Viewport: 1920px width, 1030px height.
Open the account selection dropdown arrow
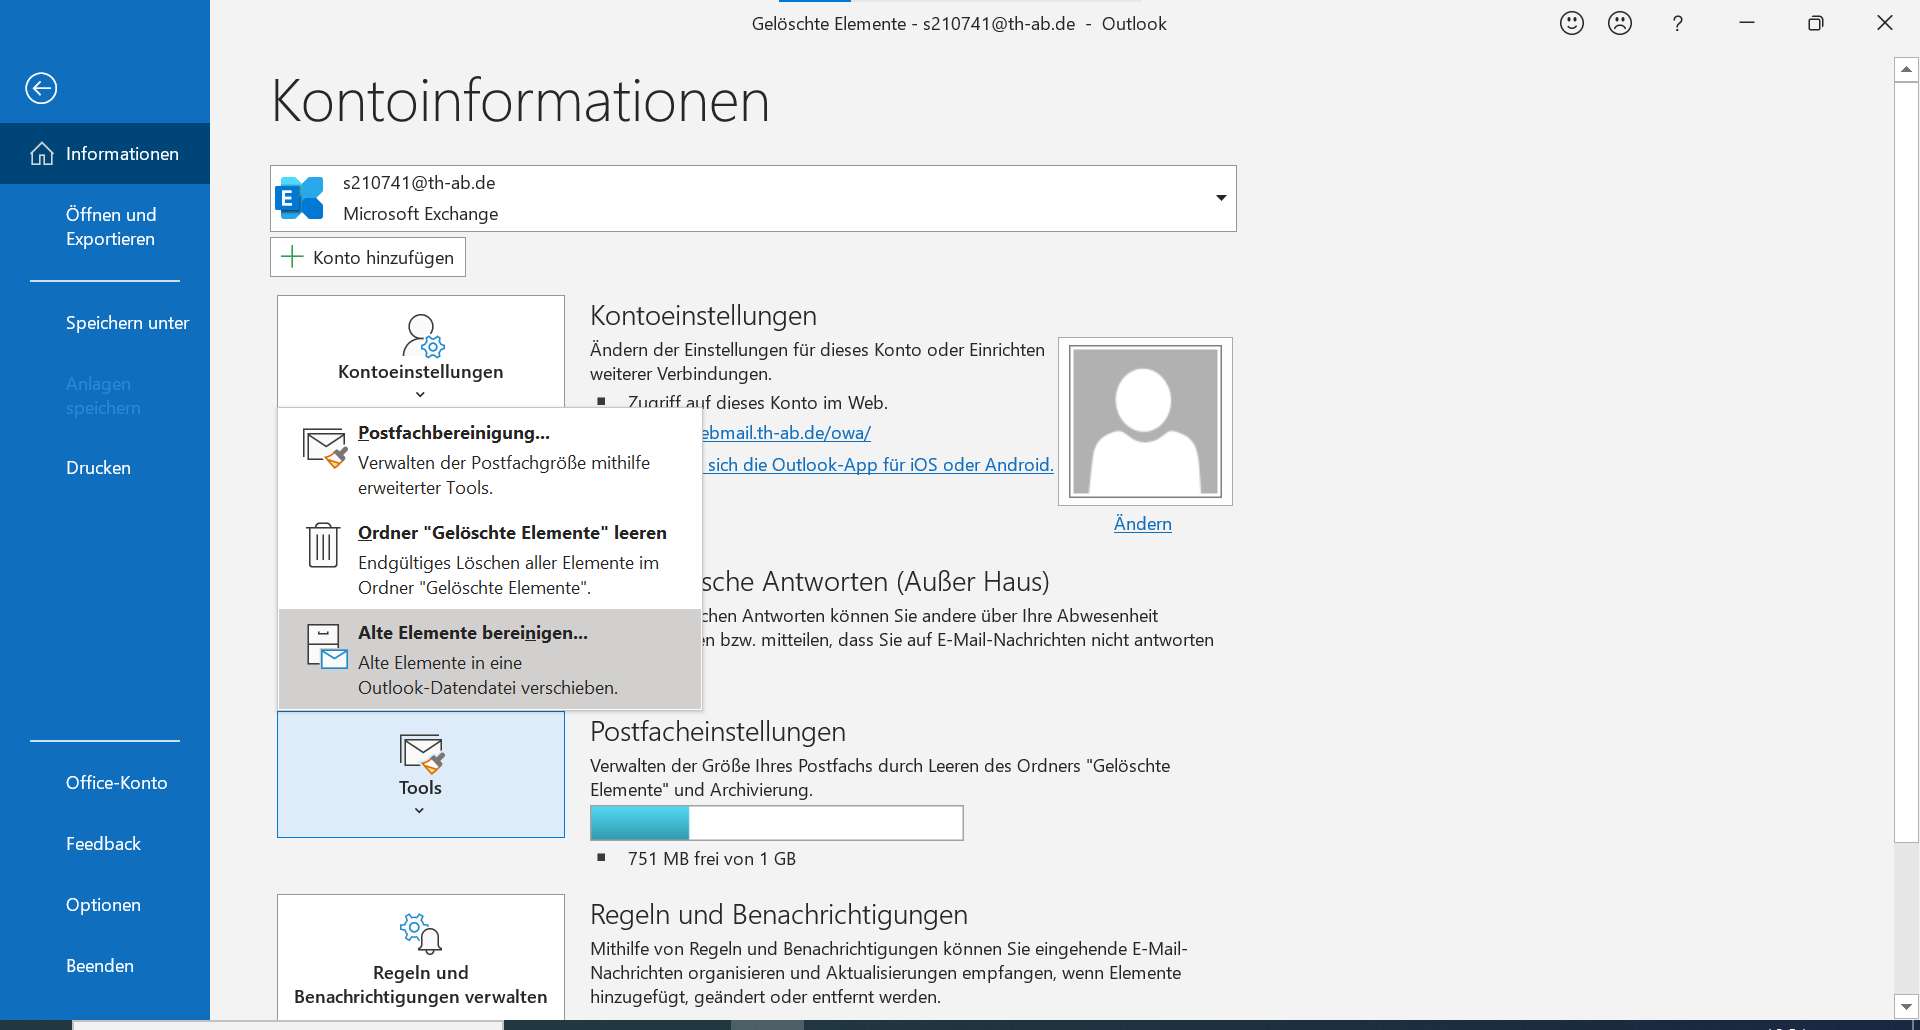tap(1221, 198)
